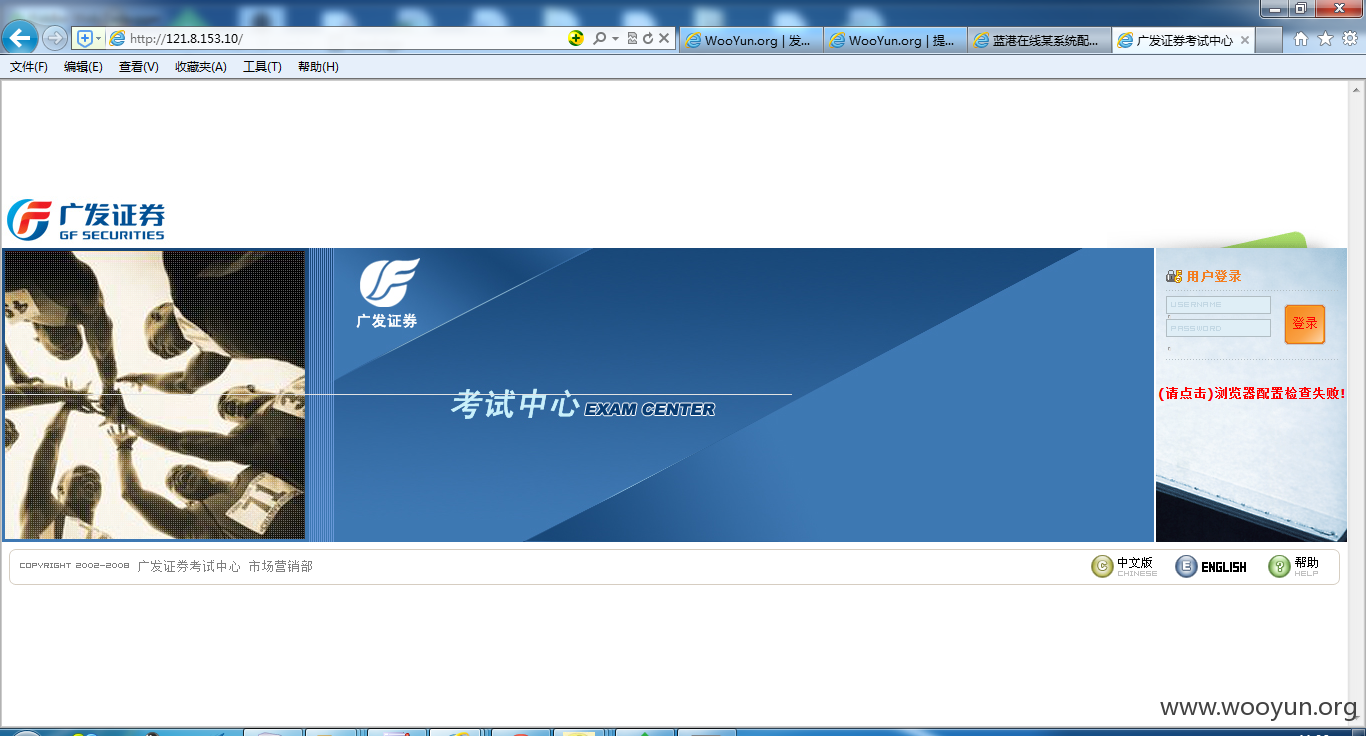1366x736 pixels.
Task: Open the 收藏夹(A) menu
Action: coord(201,67)
